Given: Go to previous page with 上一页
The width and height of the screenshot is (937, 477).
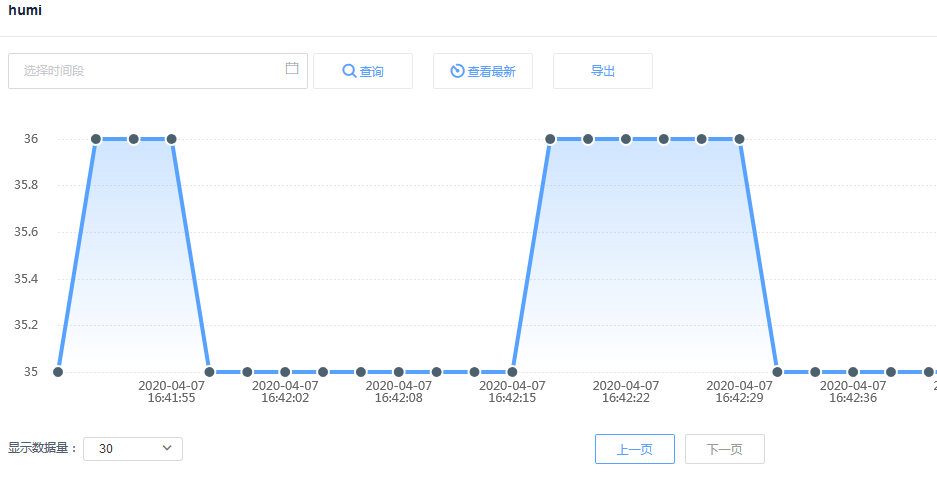Looking at the screenshot, I should (635, 450).
